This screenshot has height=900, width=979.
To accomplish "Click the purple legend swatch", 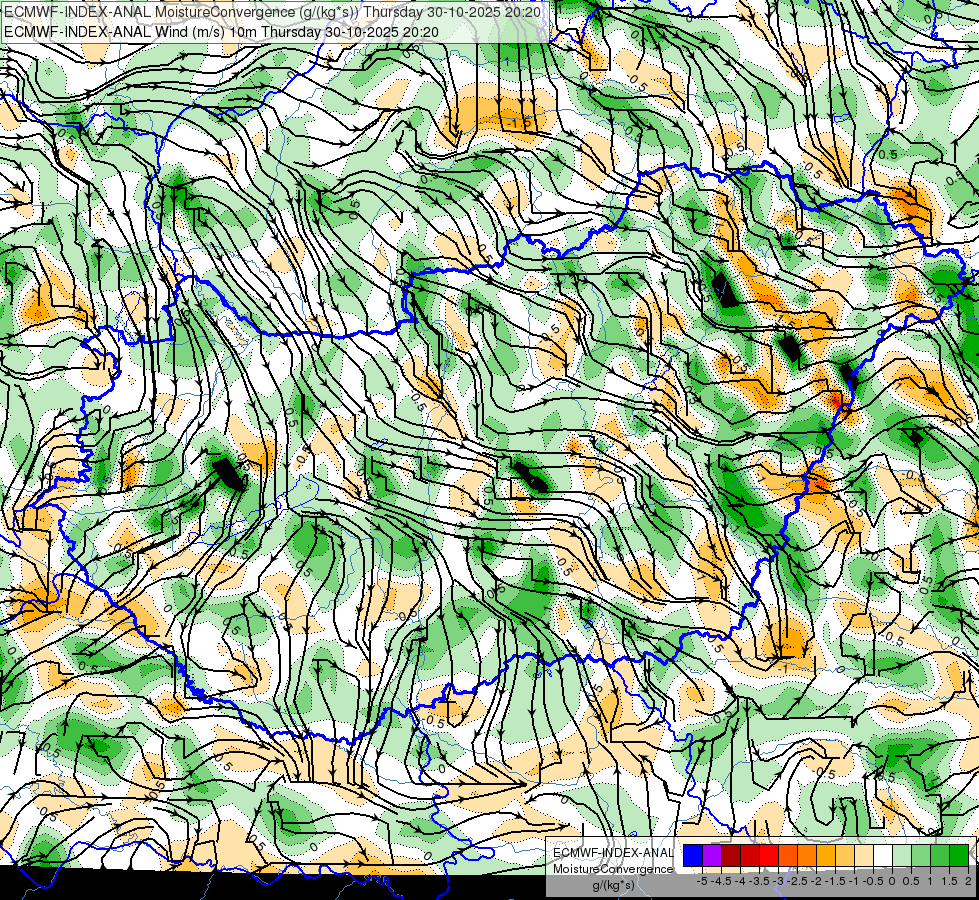I will (712, 855).
